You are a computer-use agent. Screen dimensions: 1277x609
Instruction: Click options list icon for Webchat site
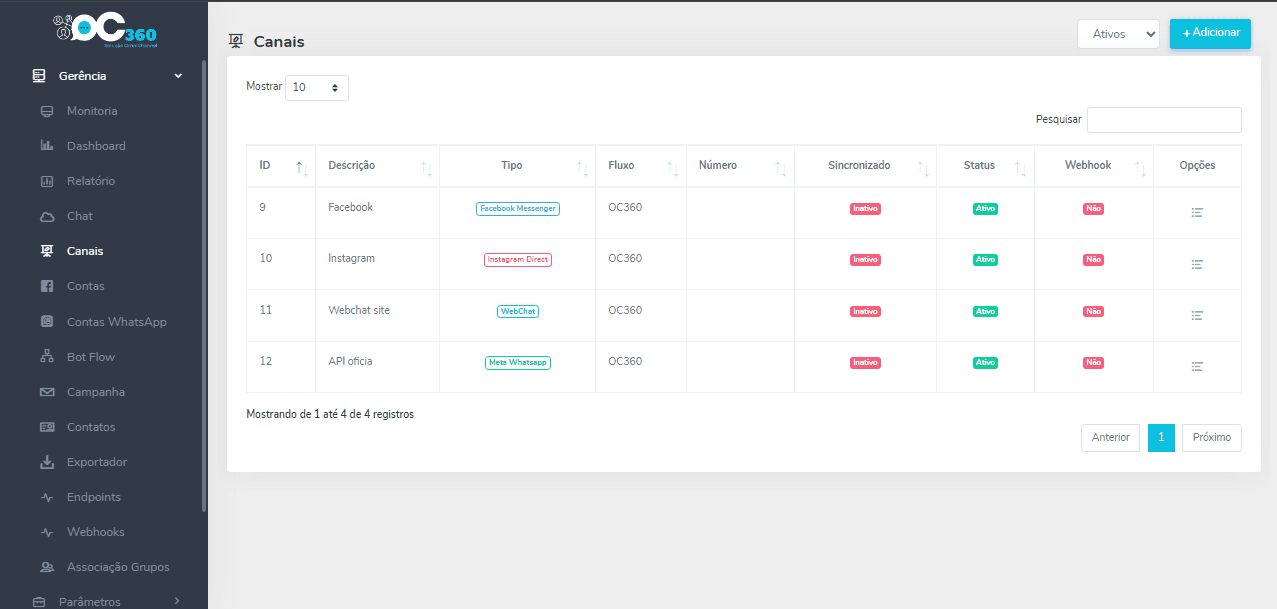[x=1197, y=315]
